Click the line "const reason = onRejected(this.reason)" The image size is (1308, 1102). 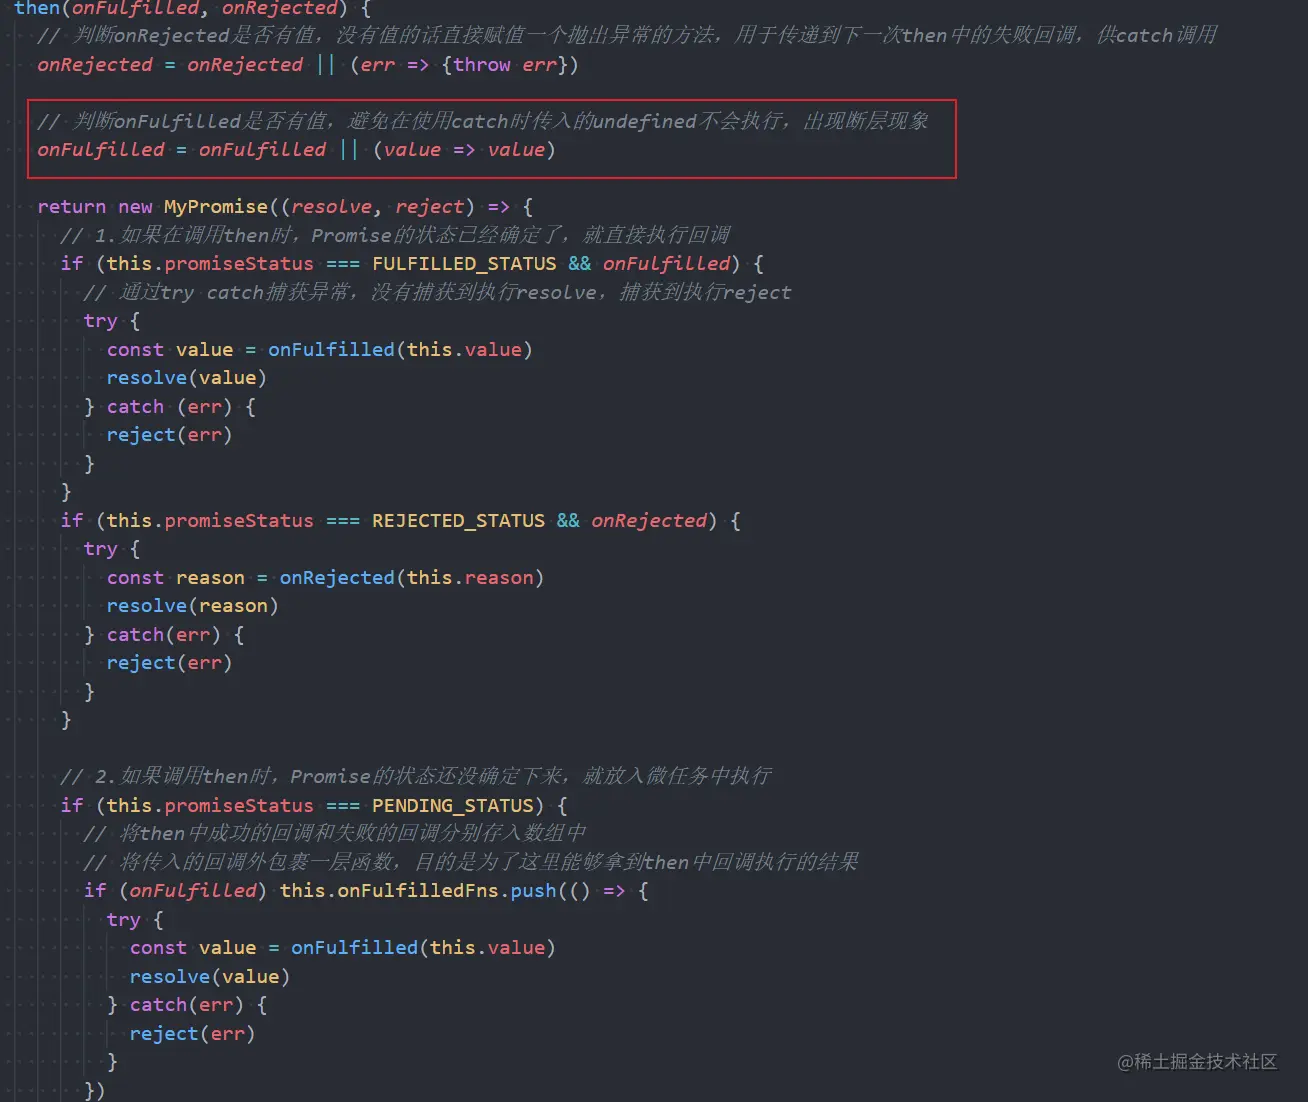325,578
